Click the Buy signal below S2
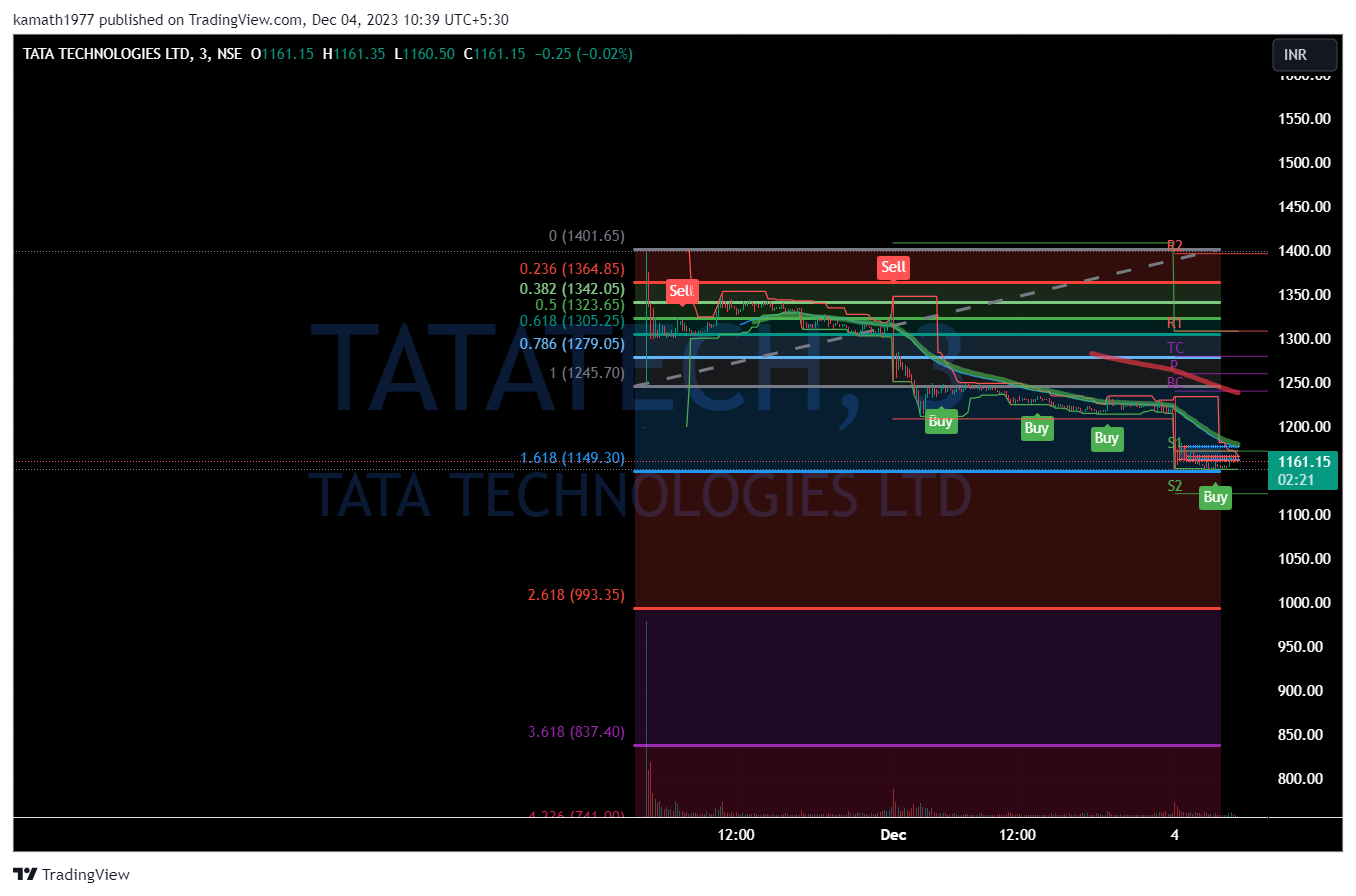The image size is (1356, 896). point(1215,497)
